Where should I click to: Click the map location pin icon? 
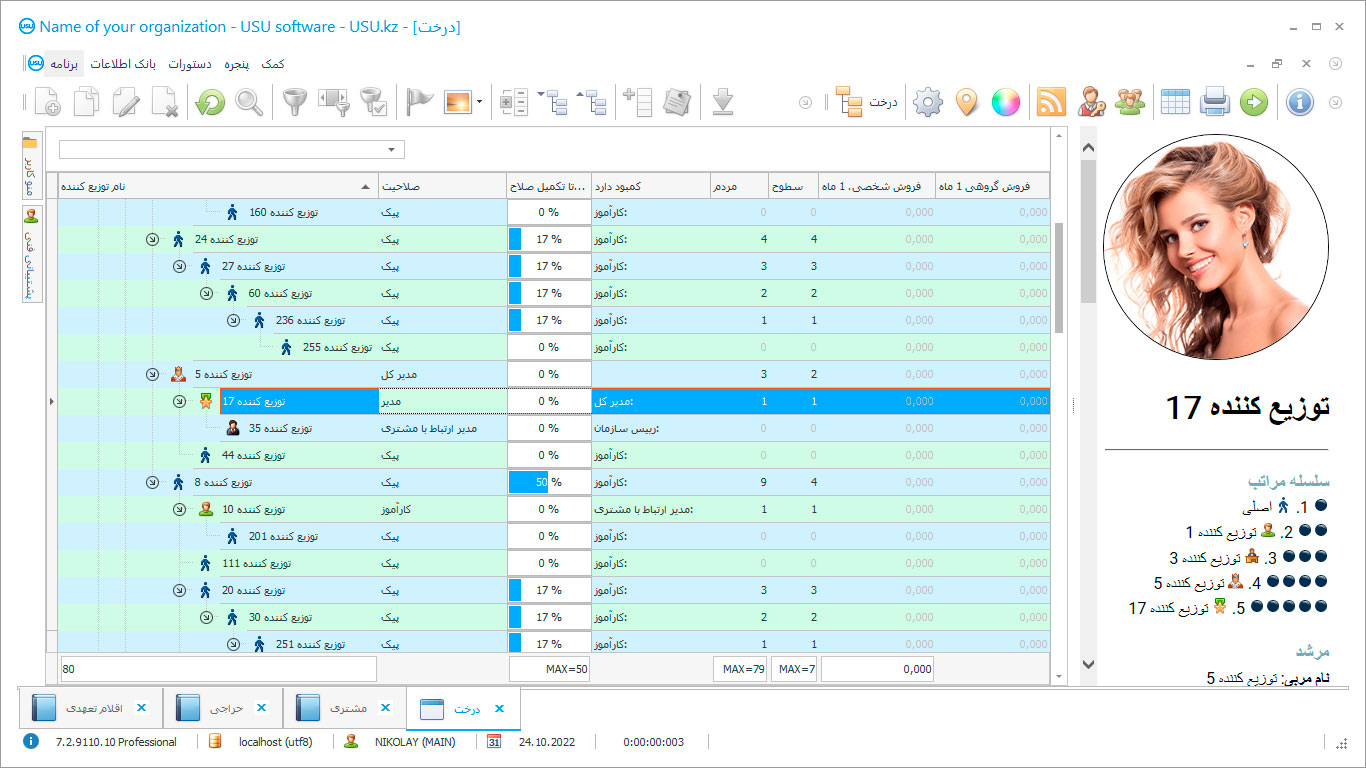click(966, 102)
